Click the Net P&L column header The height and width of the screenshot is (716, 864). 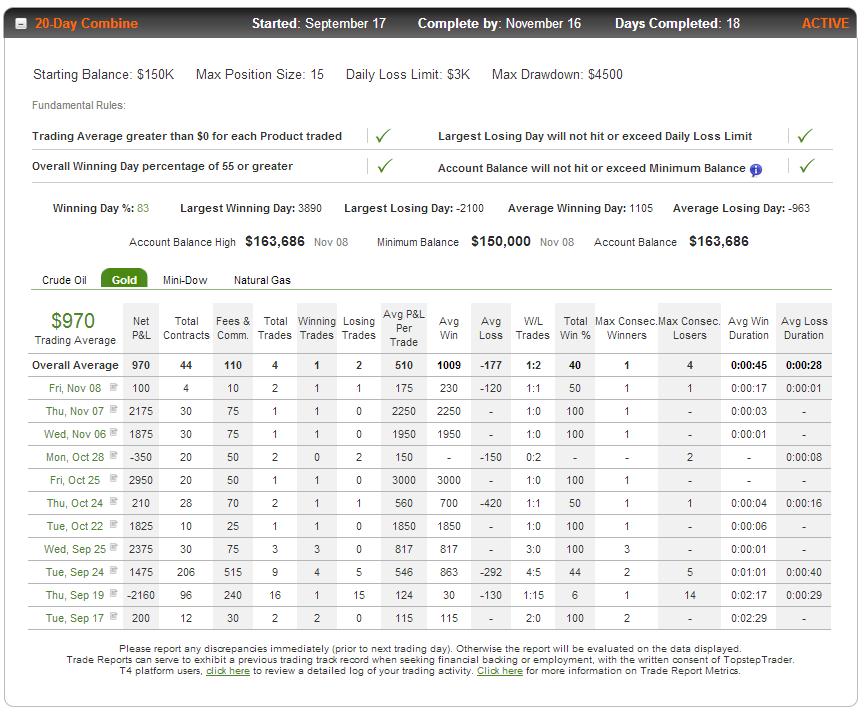click(141, 328)
